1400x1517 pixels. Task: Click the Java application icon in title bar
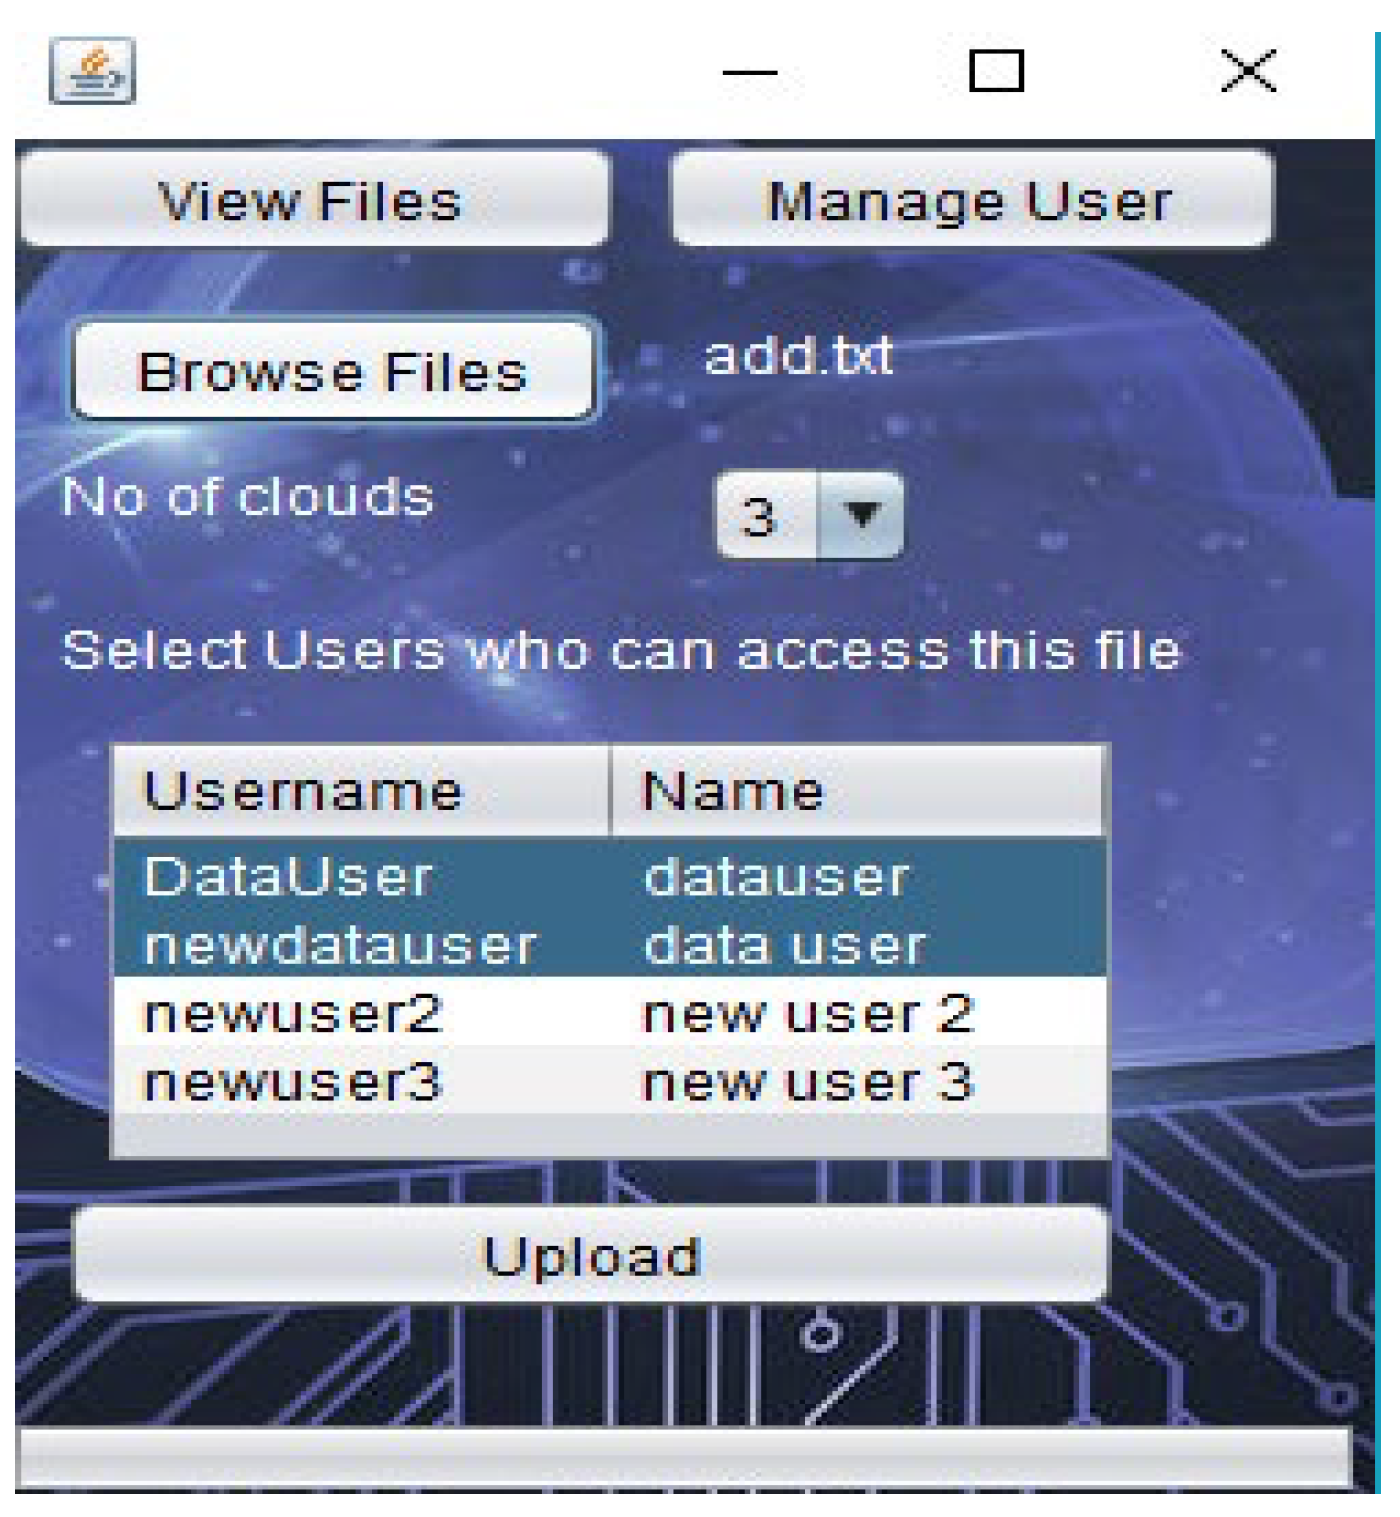(92, 71)
